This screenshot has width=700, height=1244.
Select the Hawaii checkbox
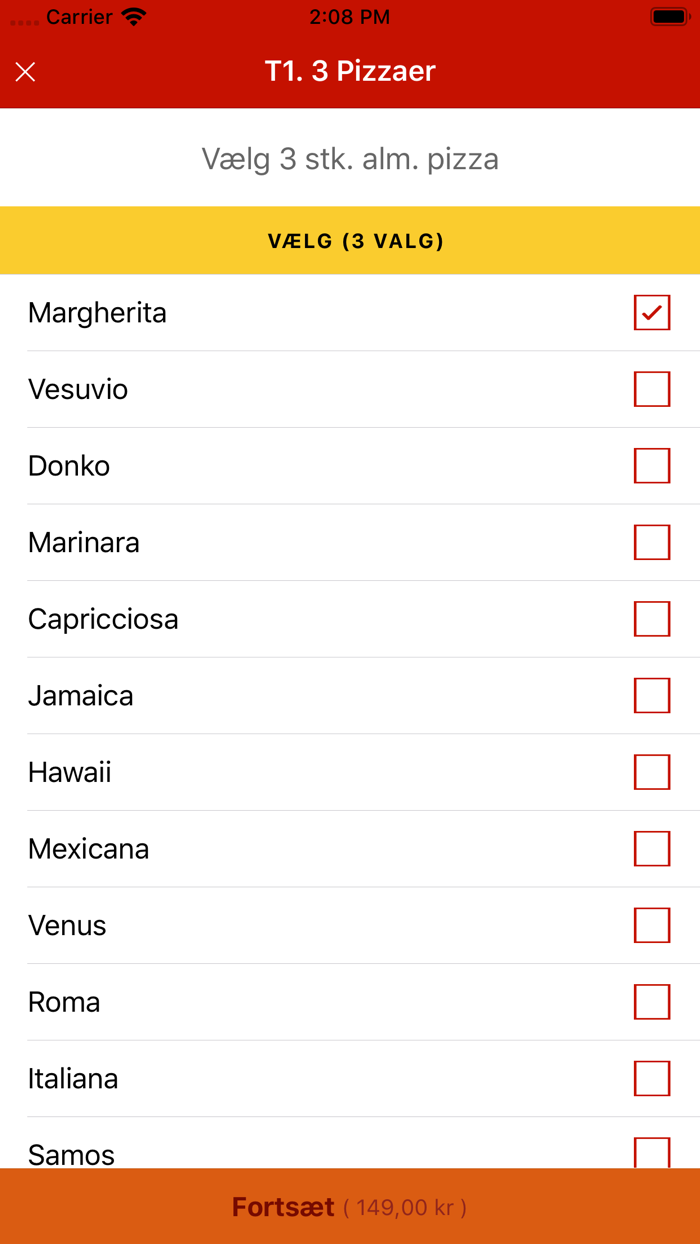click(x=652, y=772)
